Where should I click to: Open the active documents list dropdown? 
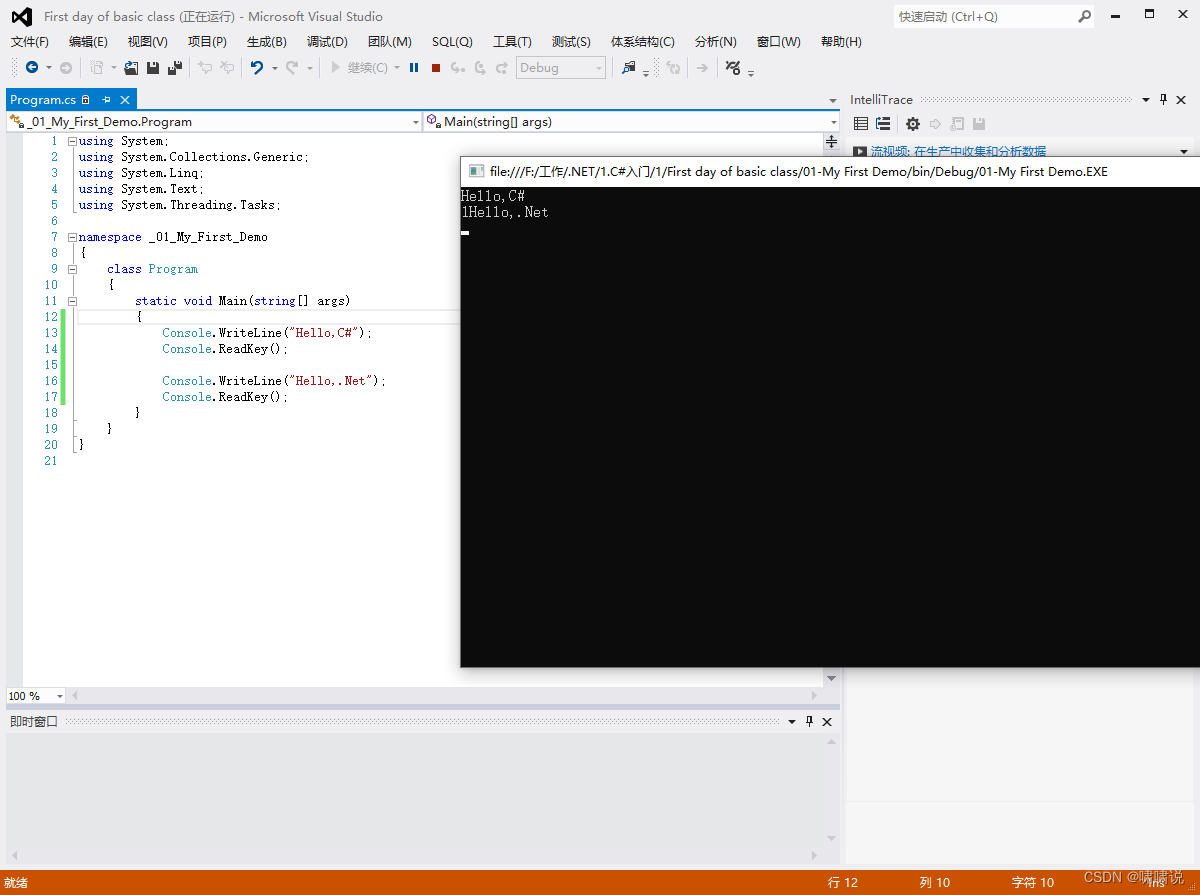click(833, 101)
